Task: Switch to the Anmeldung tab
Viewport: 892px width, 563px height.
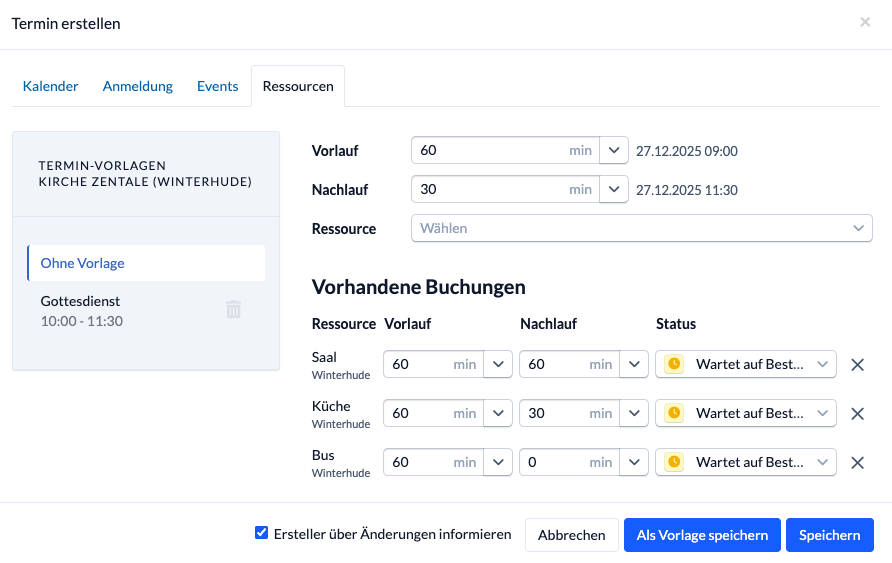Action: click(x=138, y=86)
